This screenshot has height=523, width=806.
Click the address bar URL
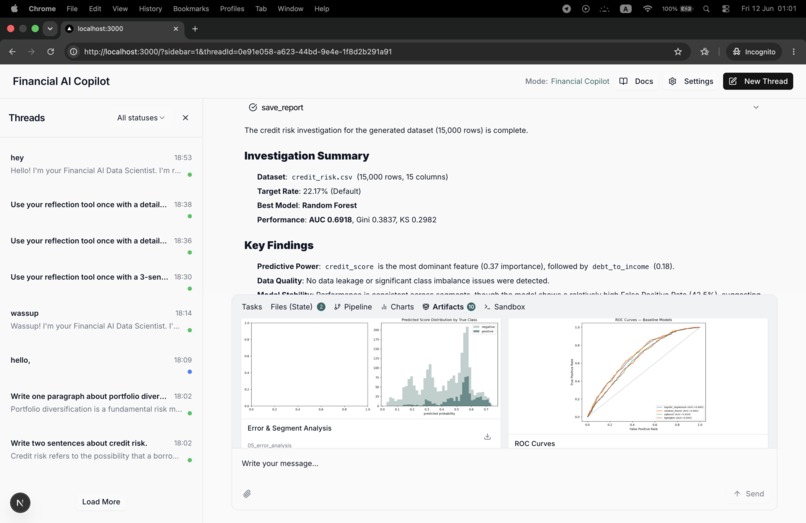click(x=237, y=51)
